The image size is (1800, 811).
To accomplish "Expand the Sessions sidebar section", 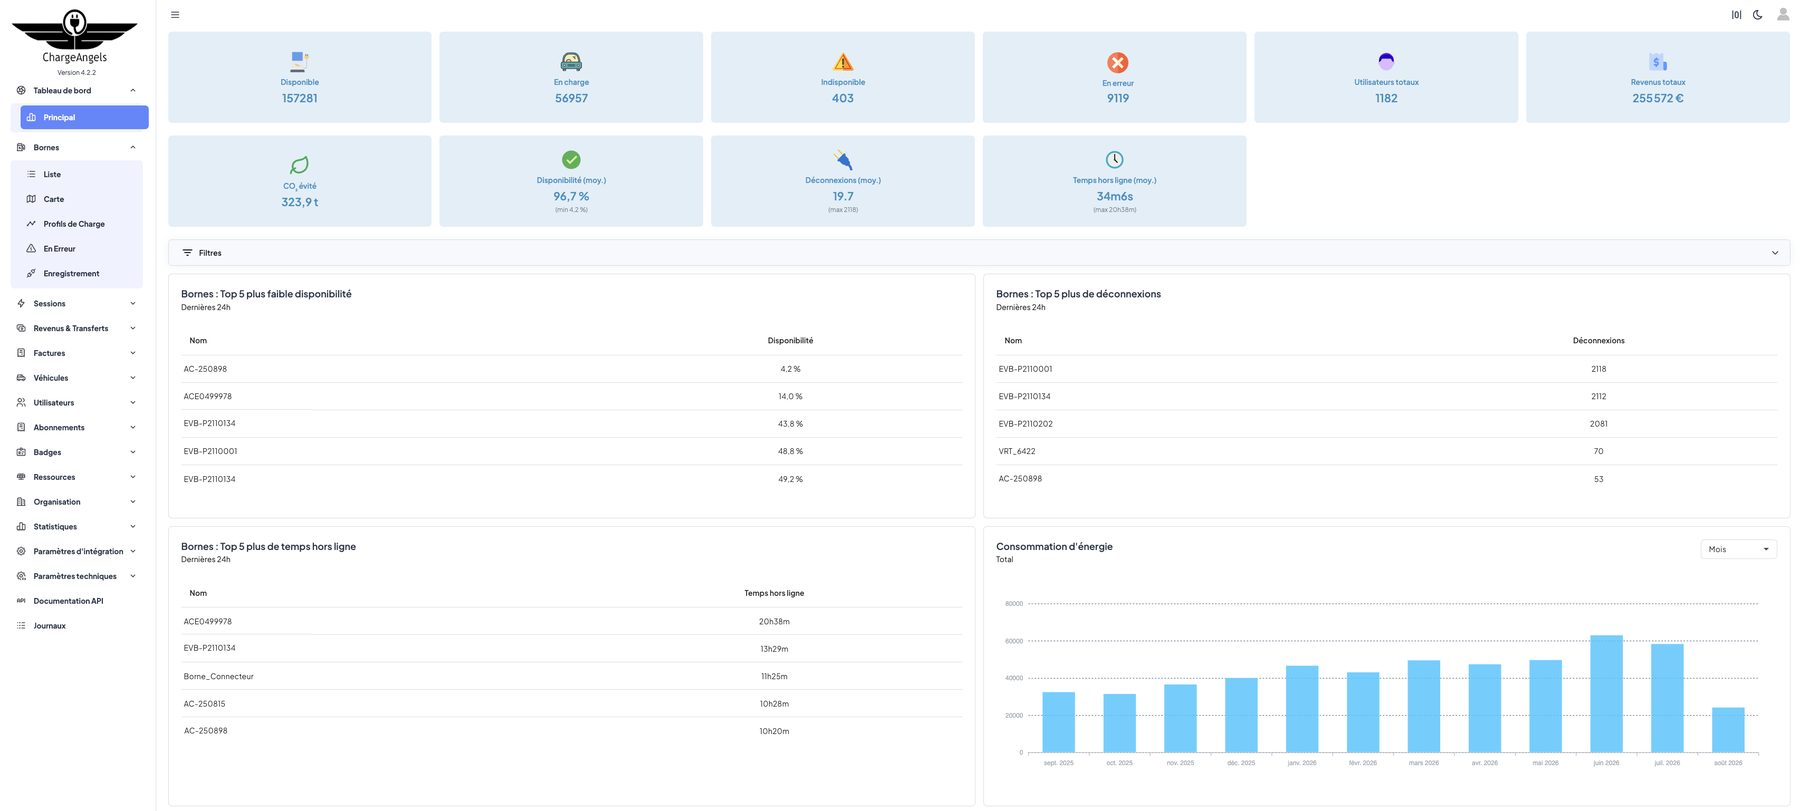I will tap(133, 304).
